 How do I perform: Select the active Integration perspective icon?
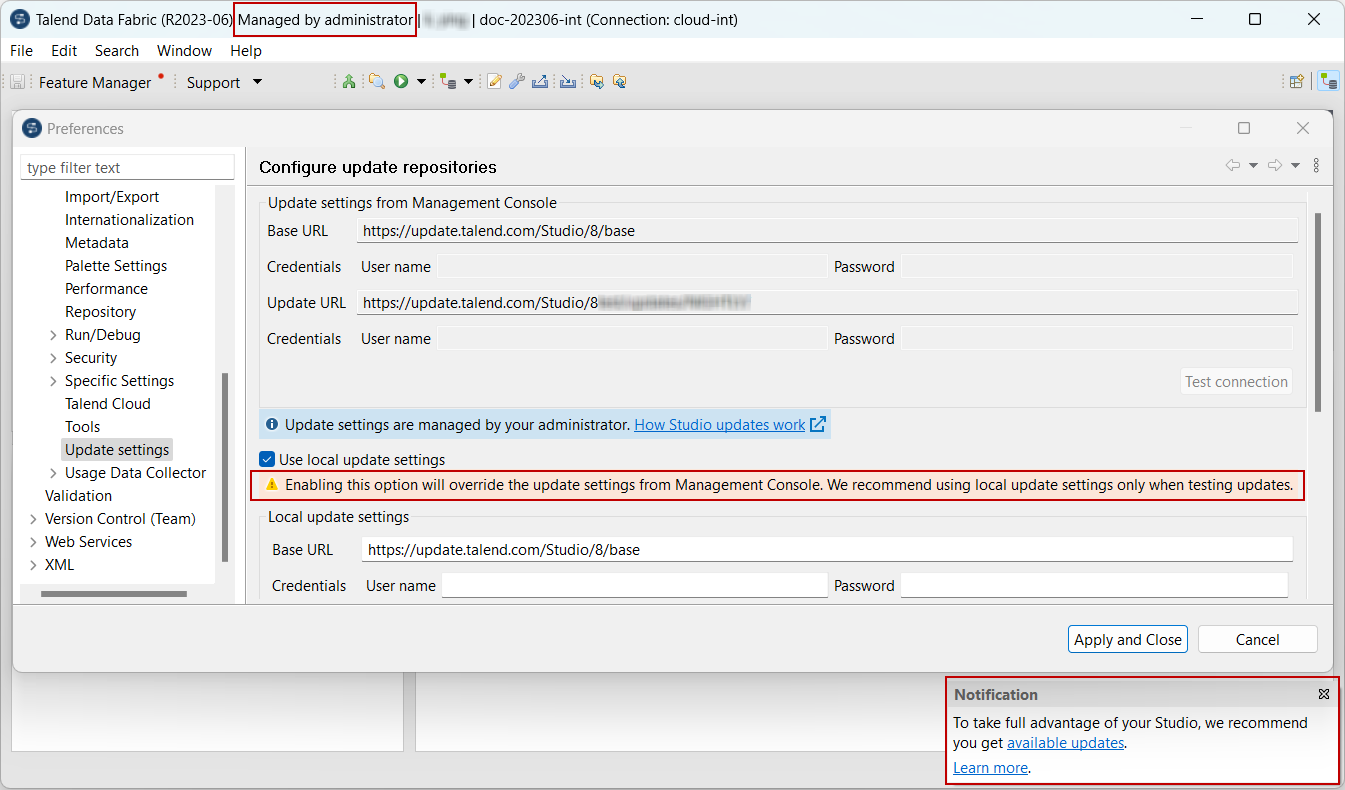[1328, 82]
